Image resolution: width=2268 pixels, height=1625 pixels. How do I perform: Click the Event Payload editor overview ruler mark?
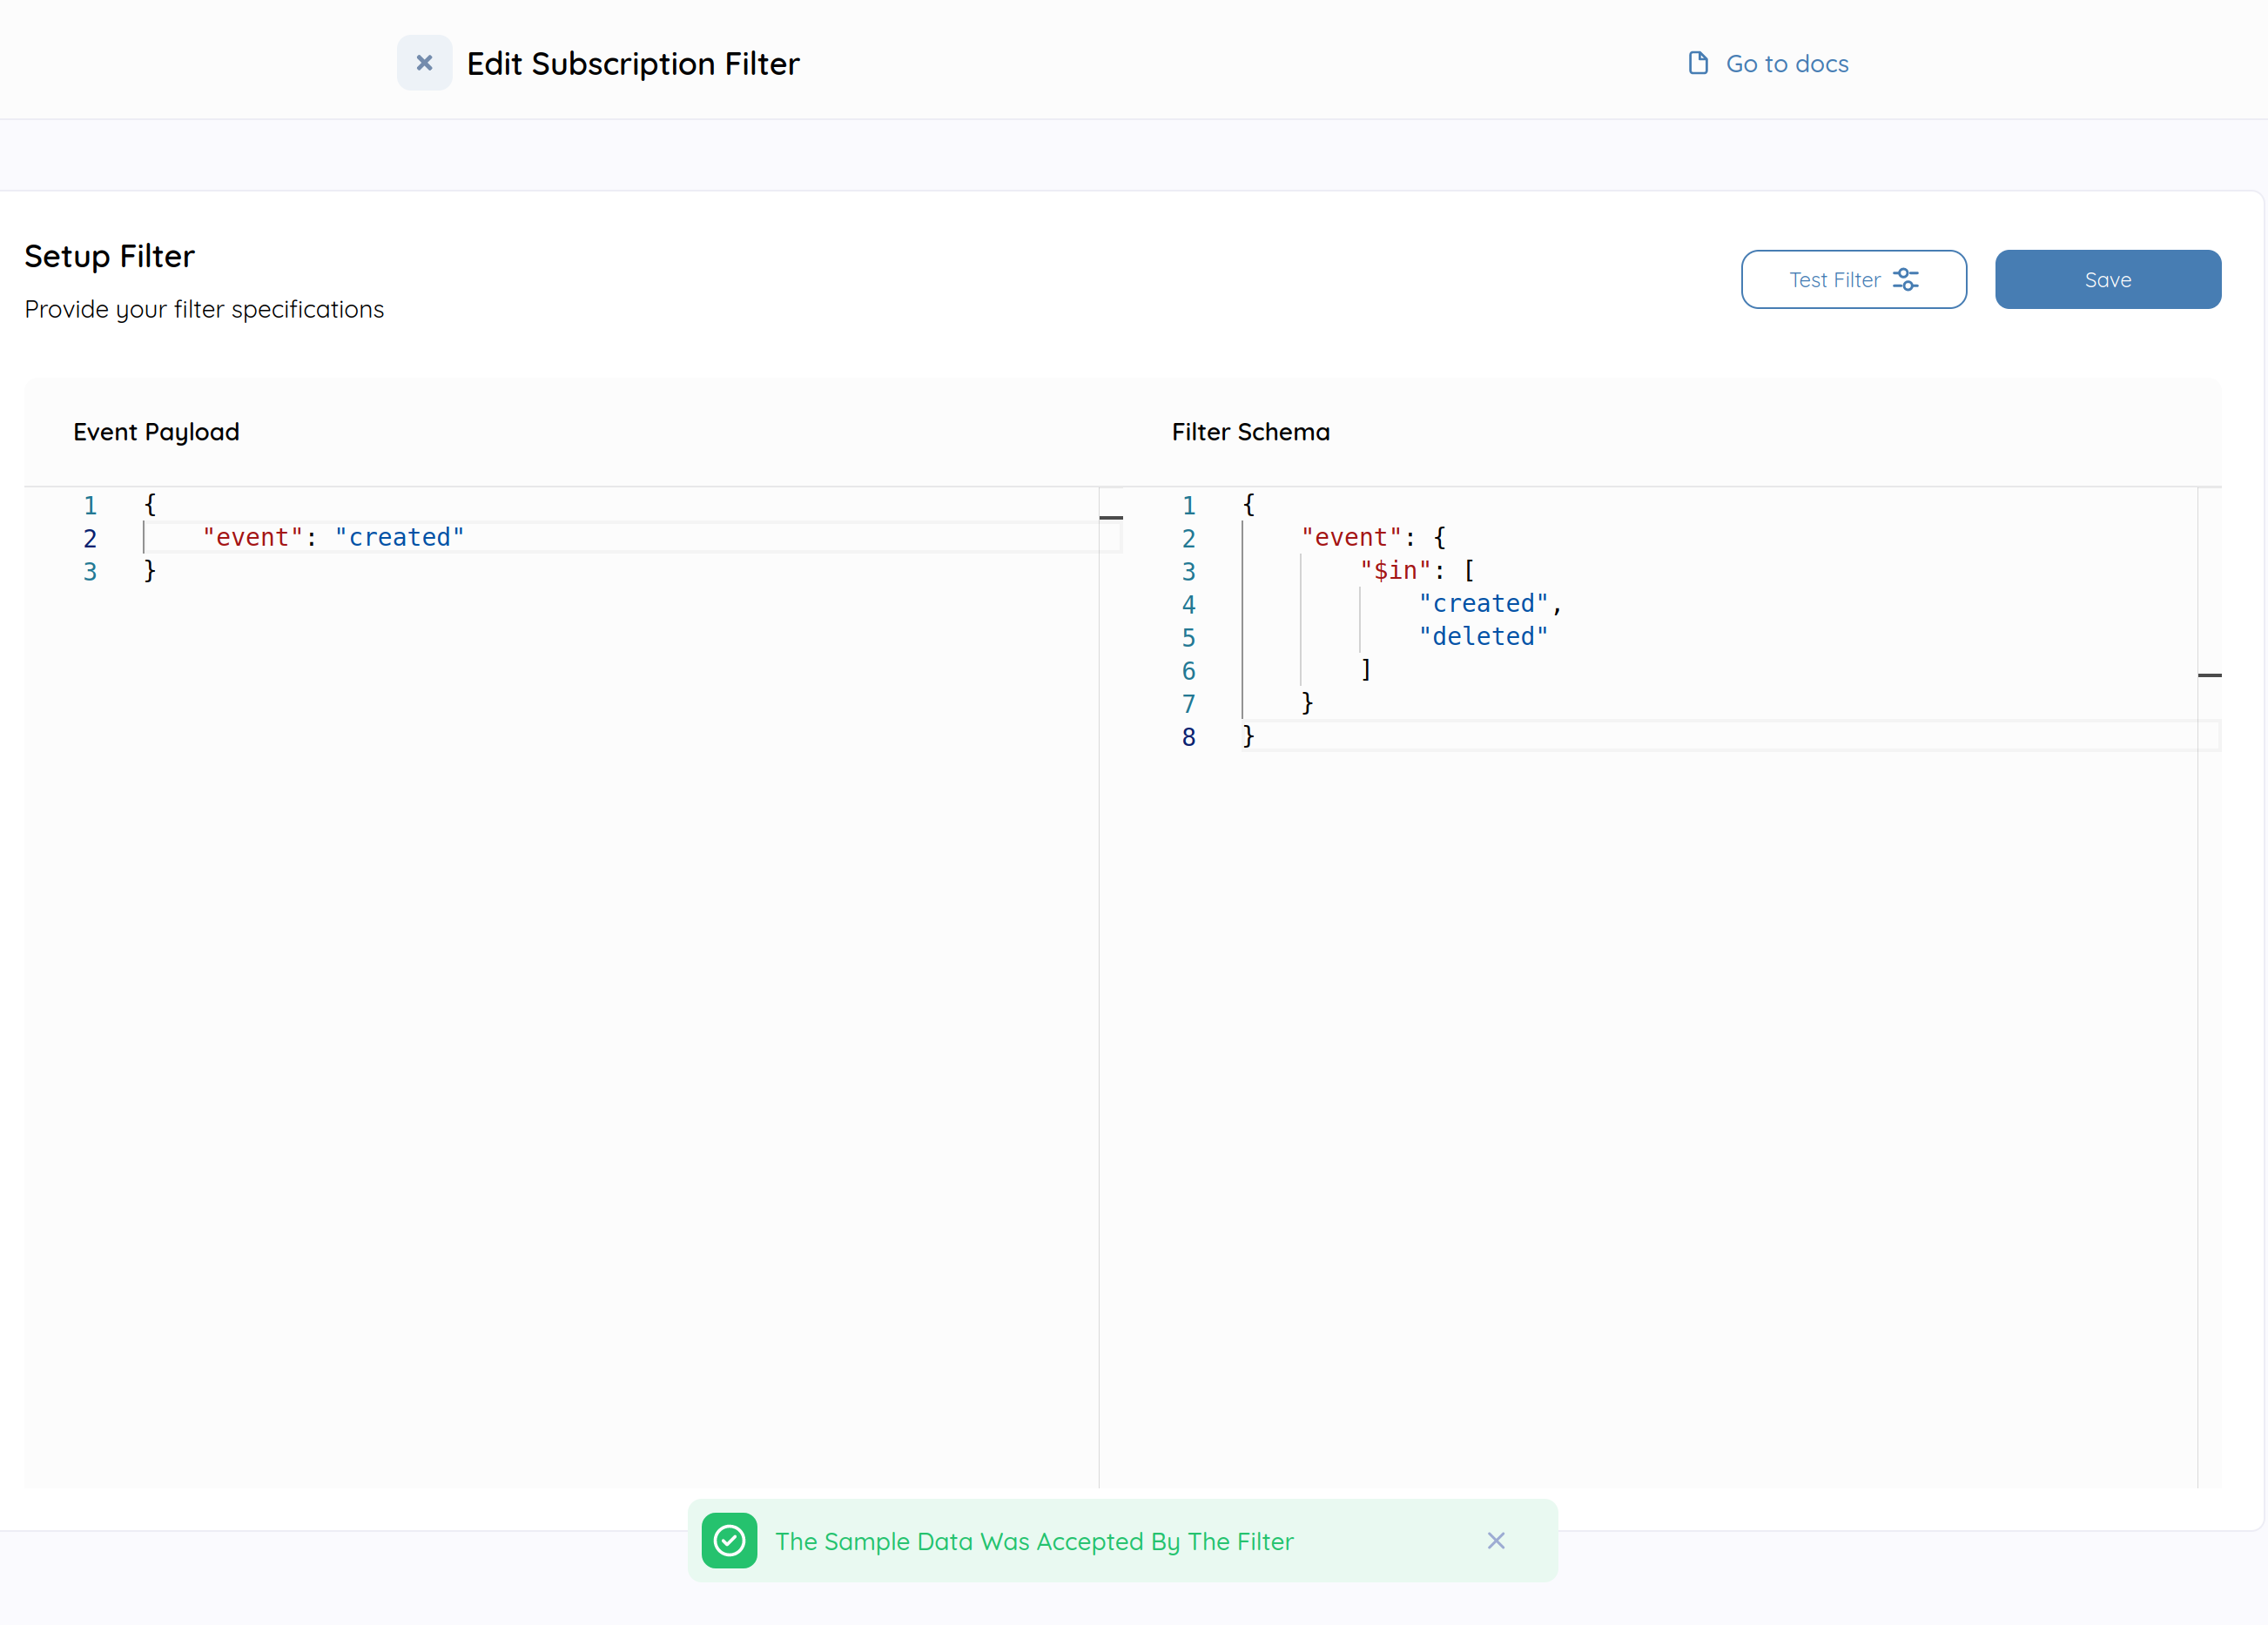click(1110, 517)
